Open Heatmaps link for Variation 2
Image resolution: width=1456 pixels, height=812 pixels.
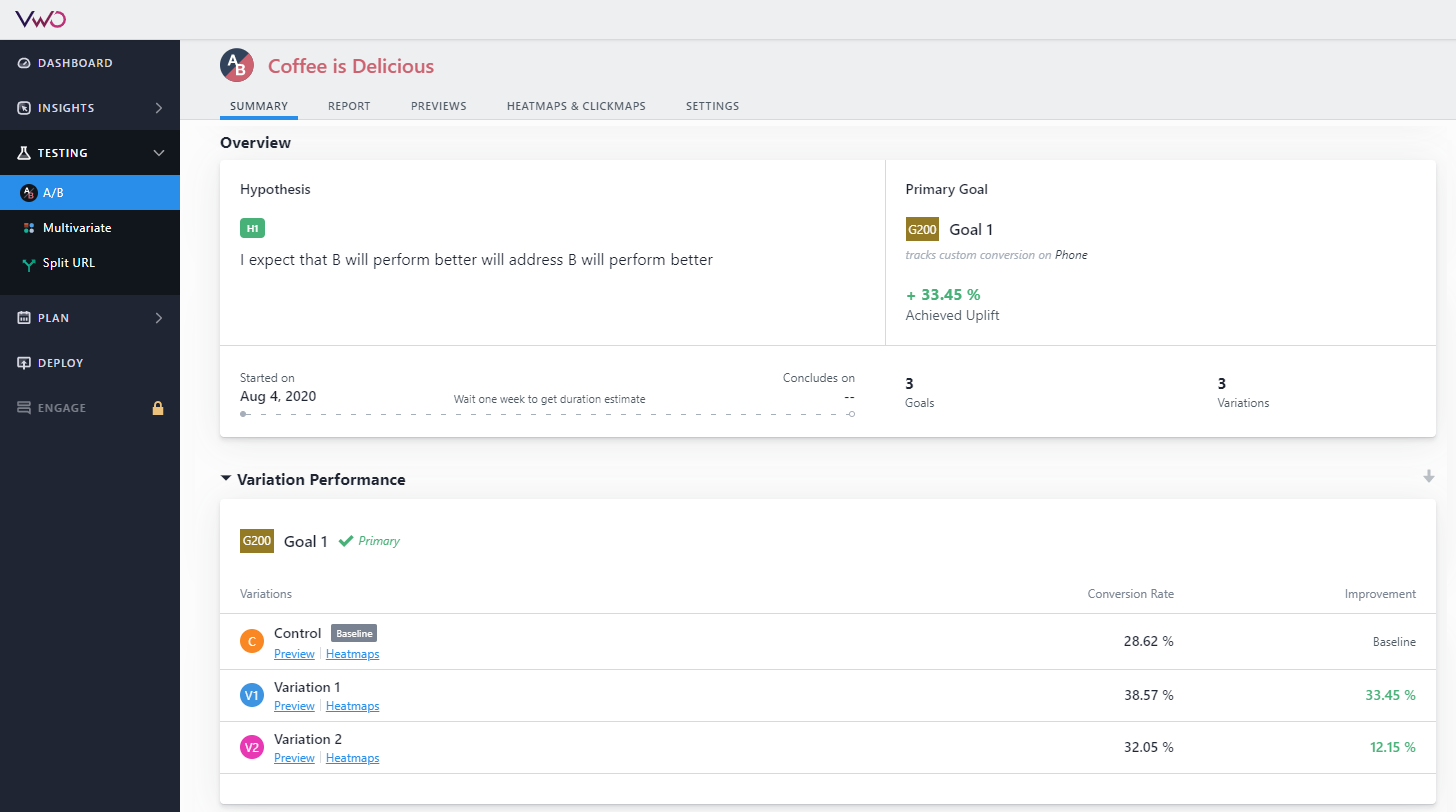click(x=352, y=758)
